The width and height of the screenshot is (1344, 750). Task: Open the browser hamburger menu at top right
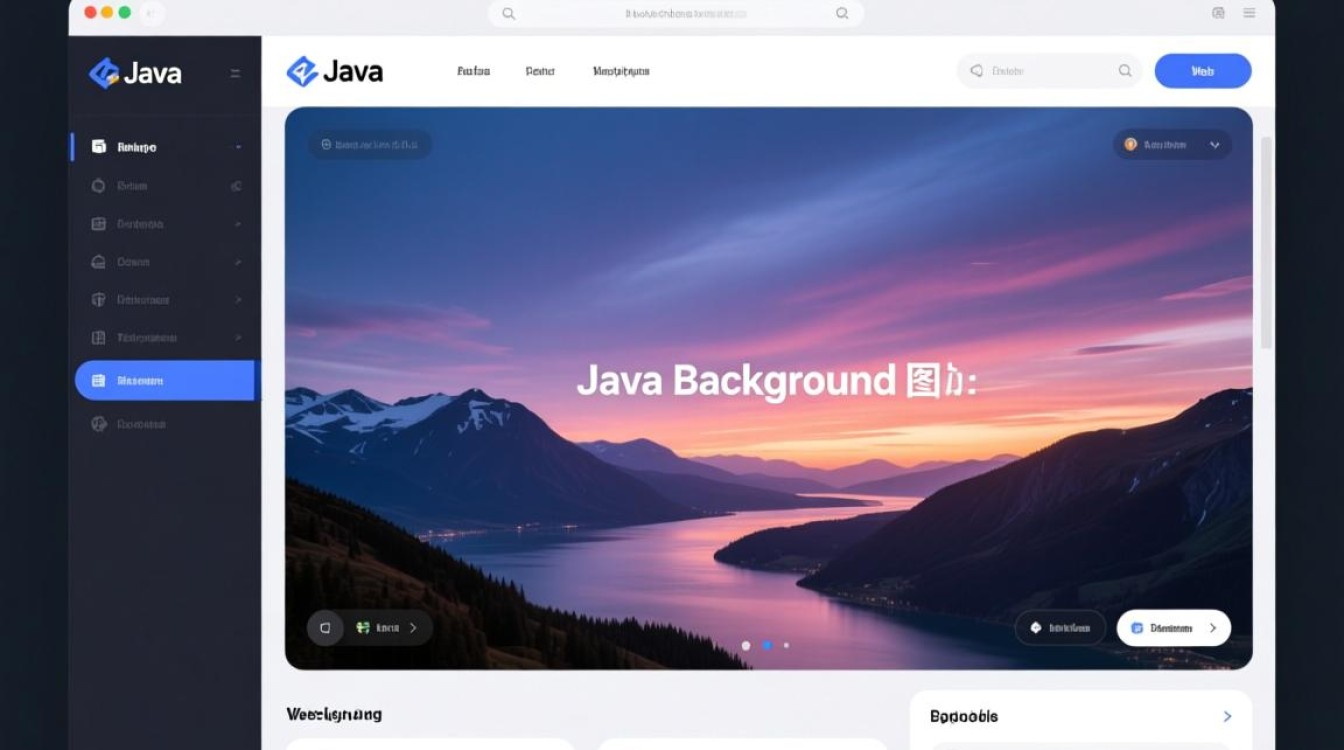1248,13
